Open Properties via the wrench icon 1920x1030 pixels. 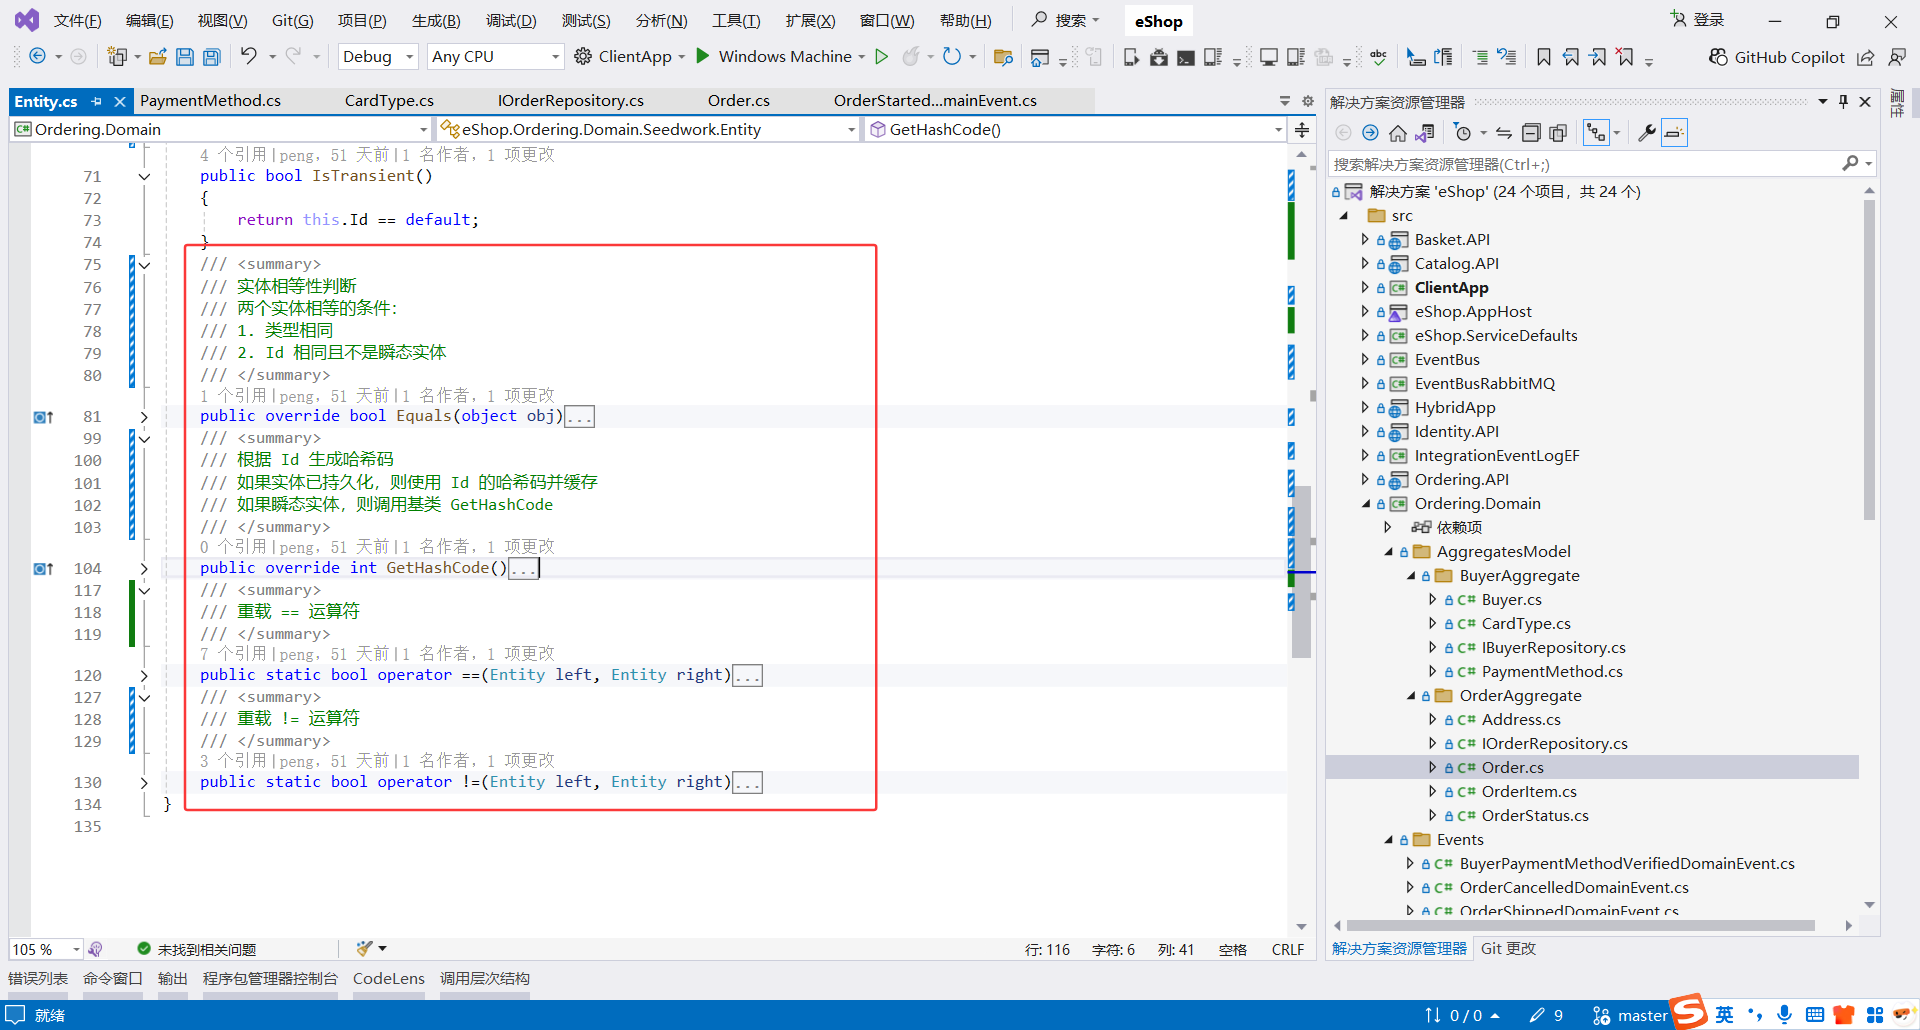coord(1646,133)
